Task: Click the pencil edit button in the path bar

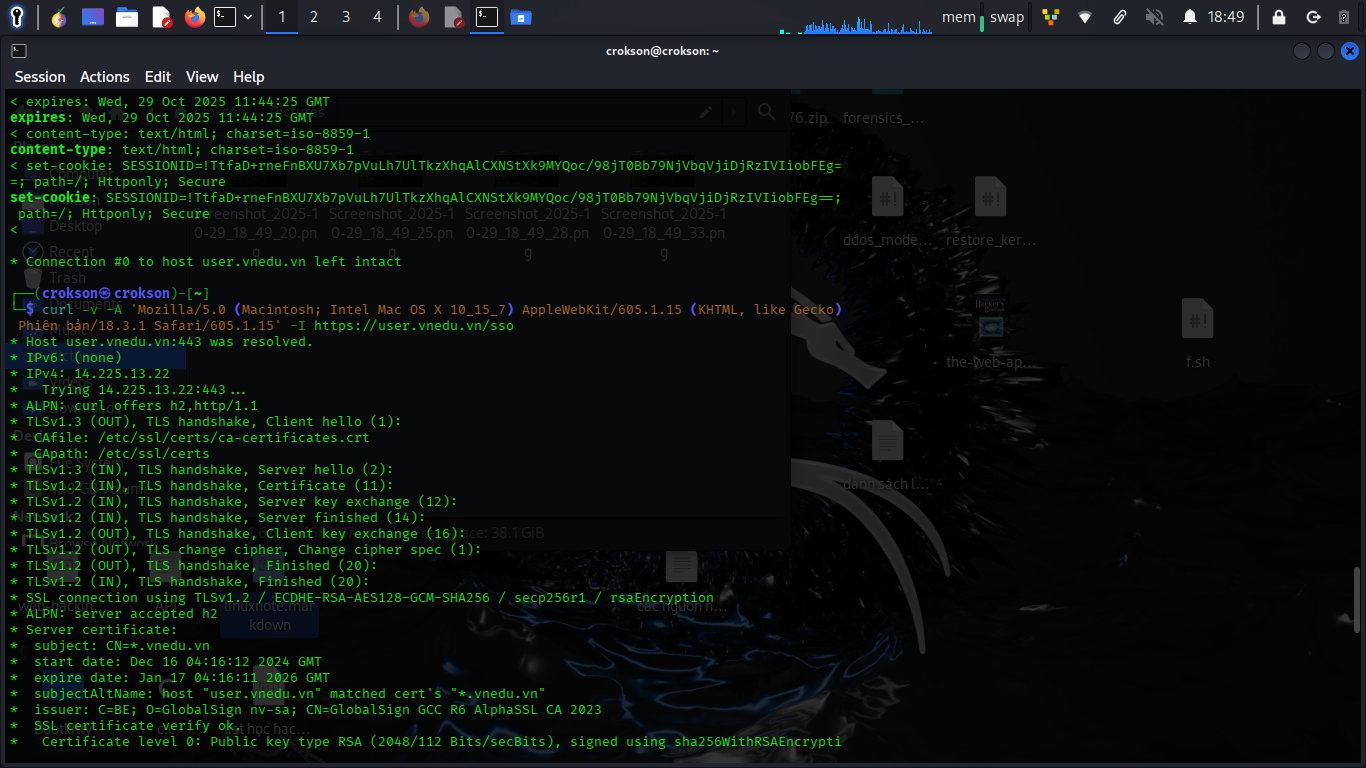Action: [705, 112]
